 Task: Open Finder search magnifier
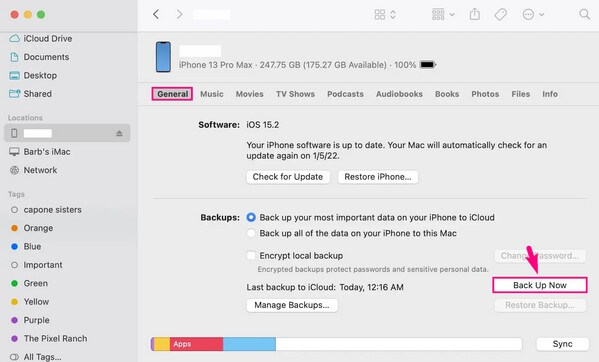click(584, 15)
